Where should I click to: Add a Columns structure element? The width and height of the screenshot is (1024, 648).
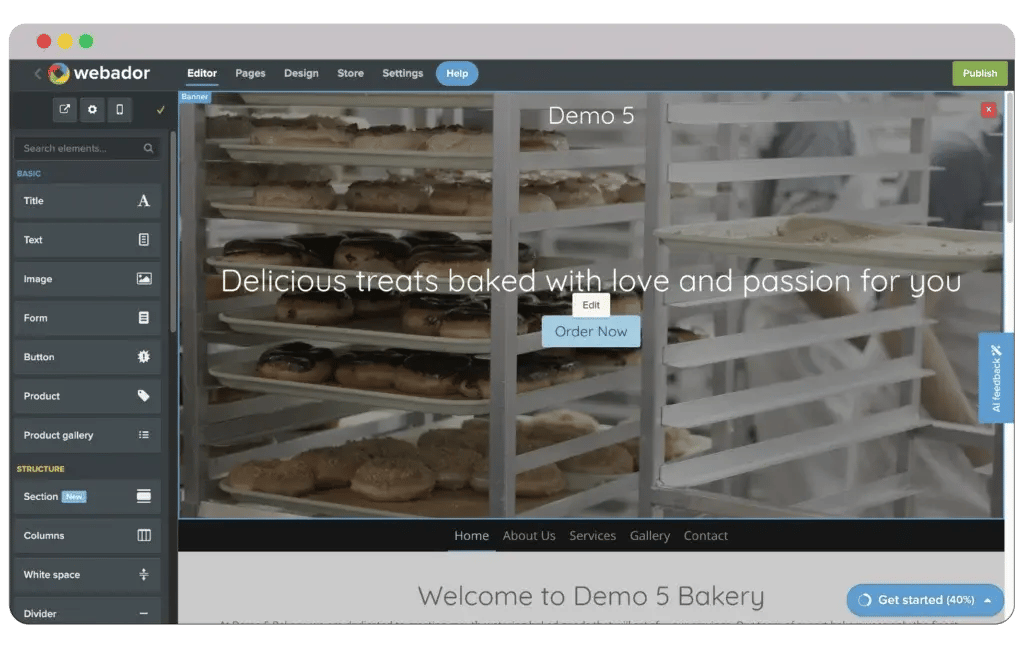(x=87, y=536)
